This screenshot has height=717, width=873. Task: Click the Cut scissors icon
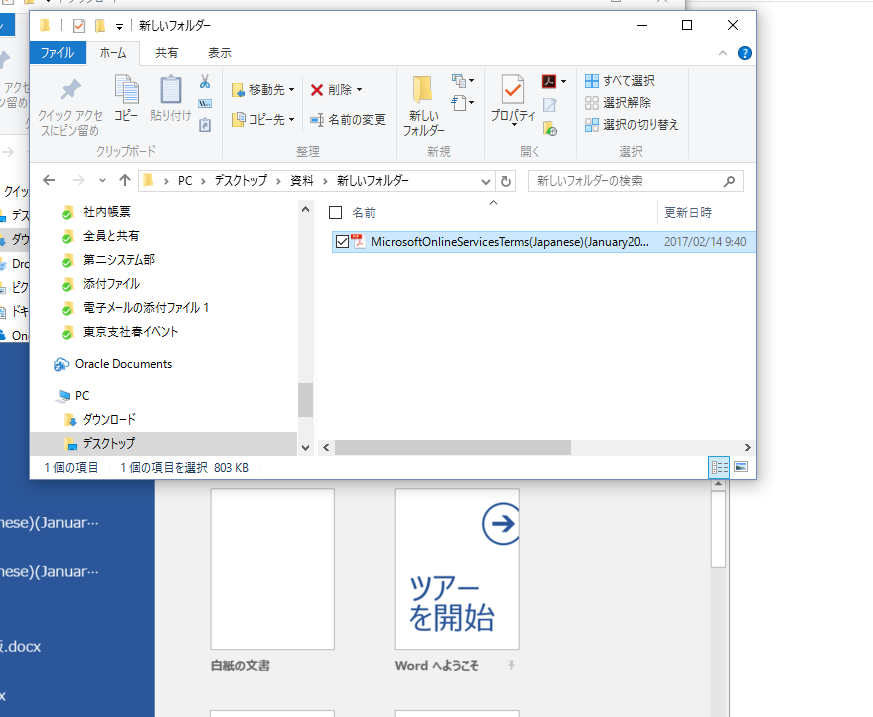(205, 82)
